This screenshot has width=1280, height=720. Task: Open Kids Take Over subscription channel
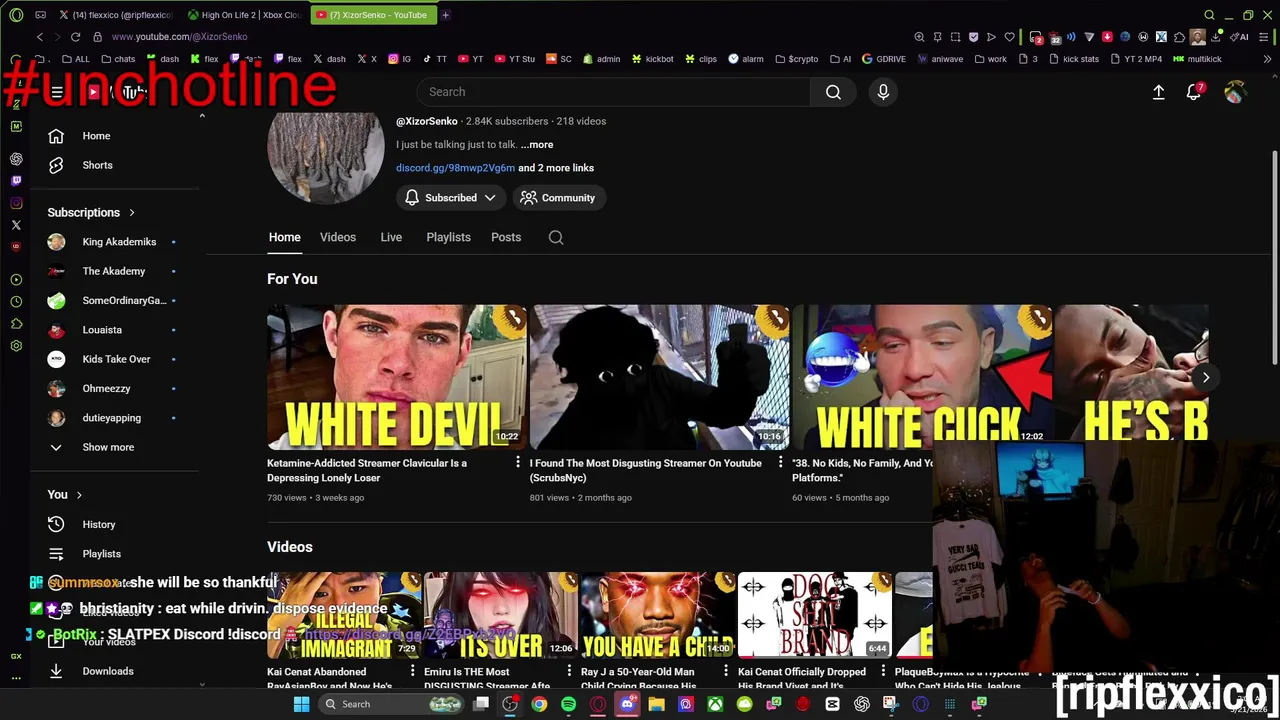[115, 359]
